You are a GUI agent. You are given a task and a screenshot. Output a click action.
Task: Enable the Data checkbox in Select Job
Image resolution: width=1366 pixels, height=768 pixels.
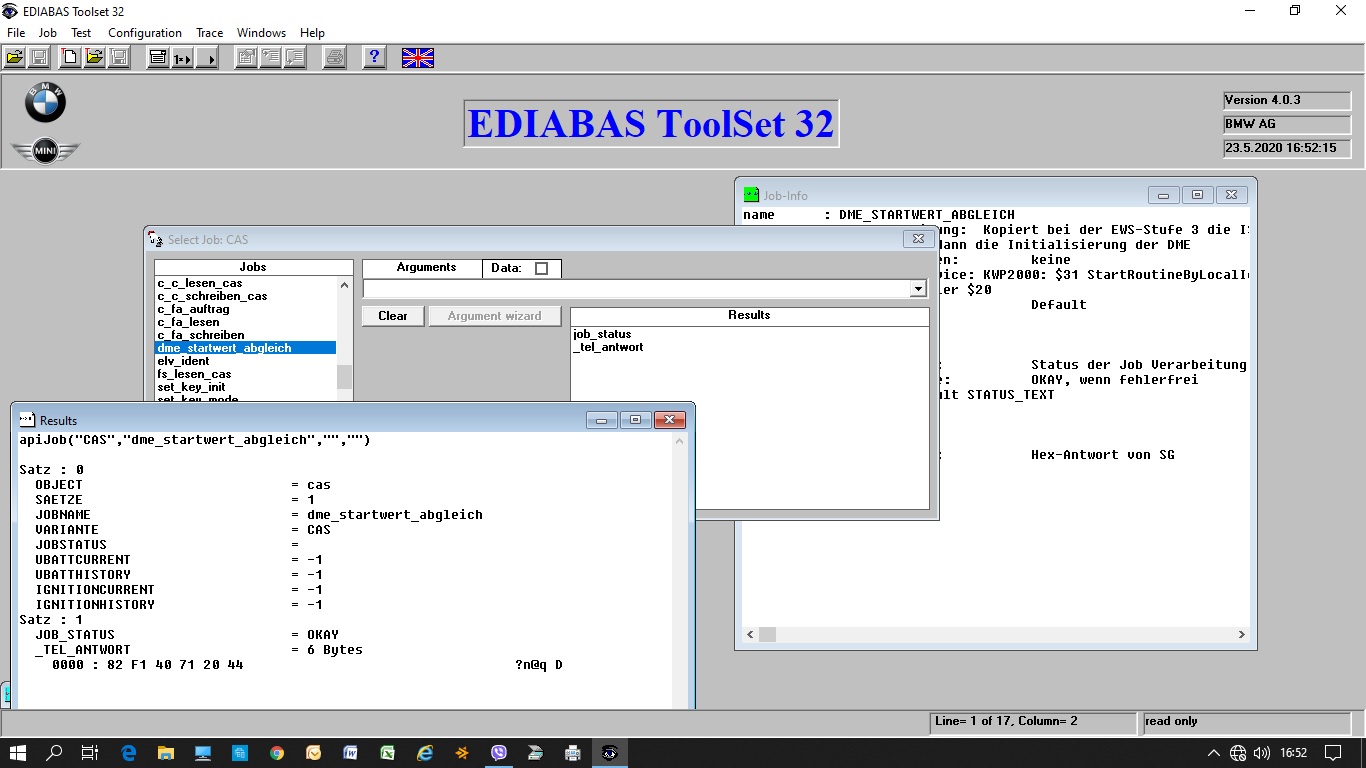click(541, 268)
